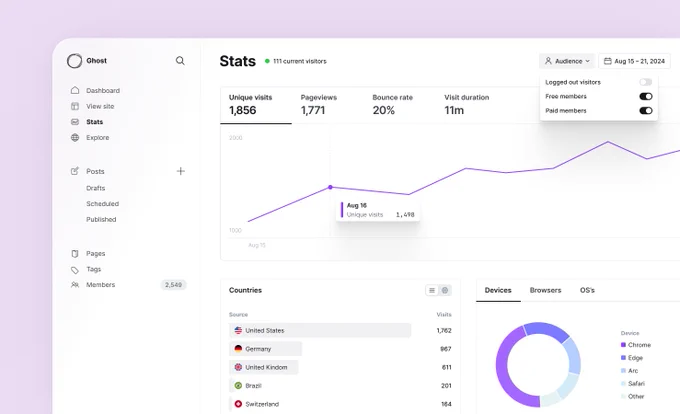Click the Switzerland flag icon
The image size is (680, 414).
[x=238, y=404]
